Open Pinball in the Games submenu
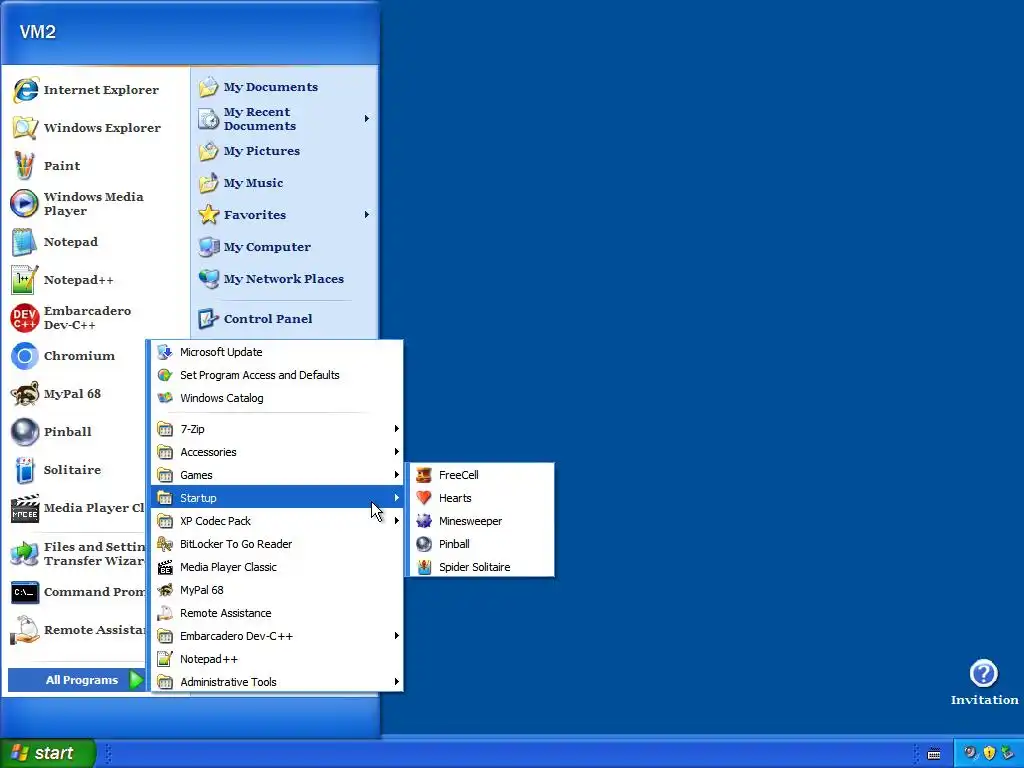 [481, 544]
